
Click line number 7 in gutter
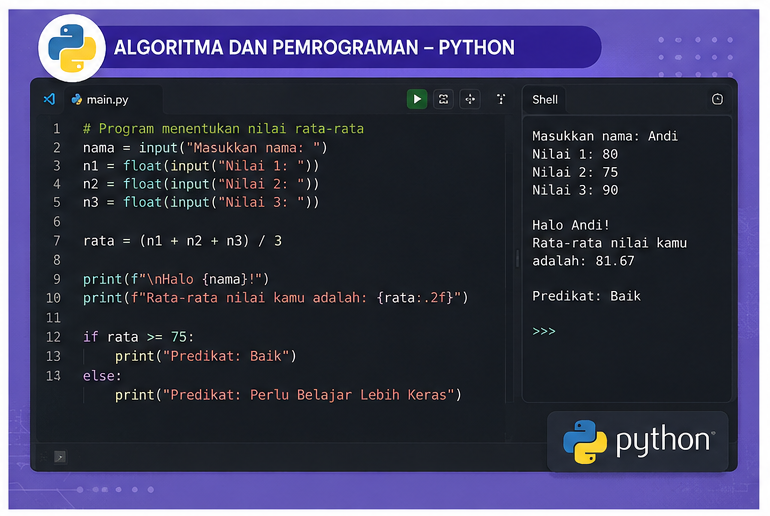[56, 241]
